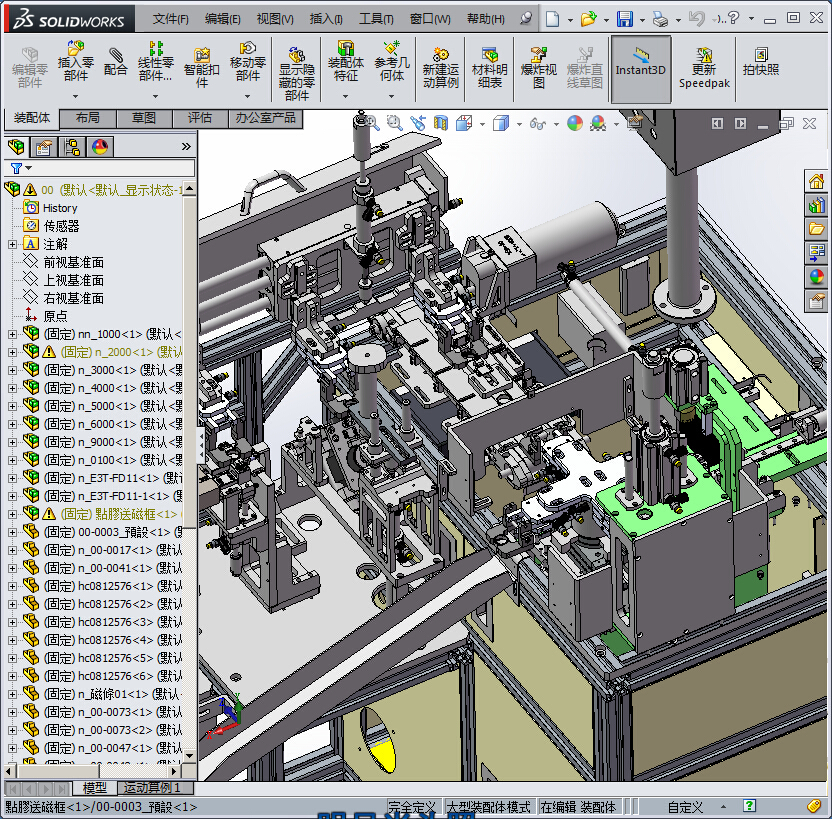Expand the 注解 tree node

[12, 244]
